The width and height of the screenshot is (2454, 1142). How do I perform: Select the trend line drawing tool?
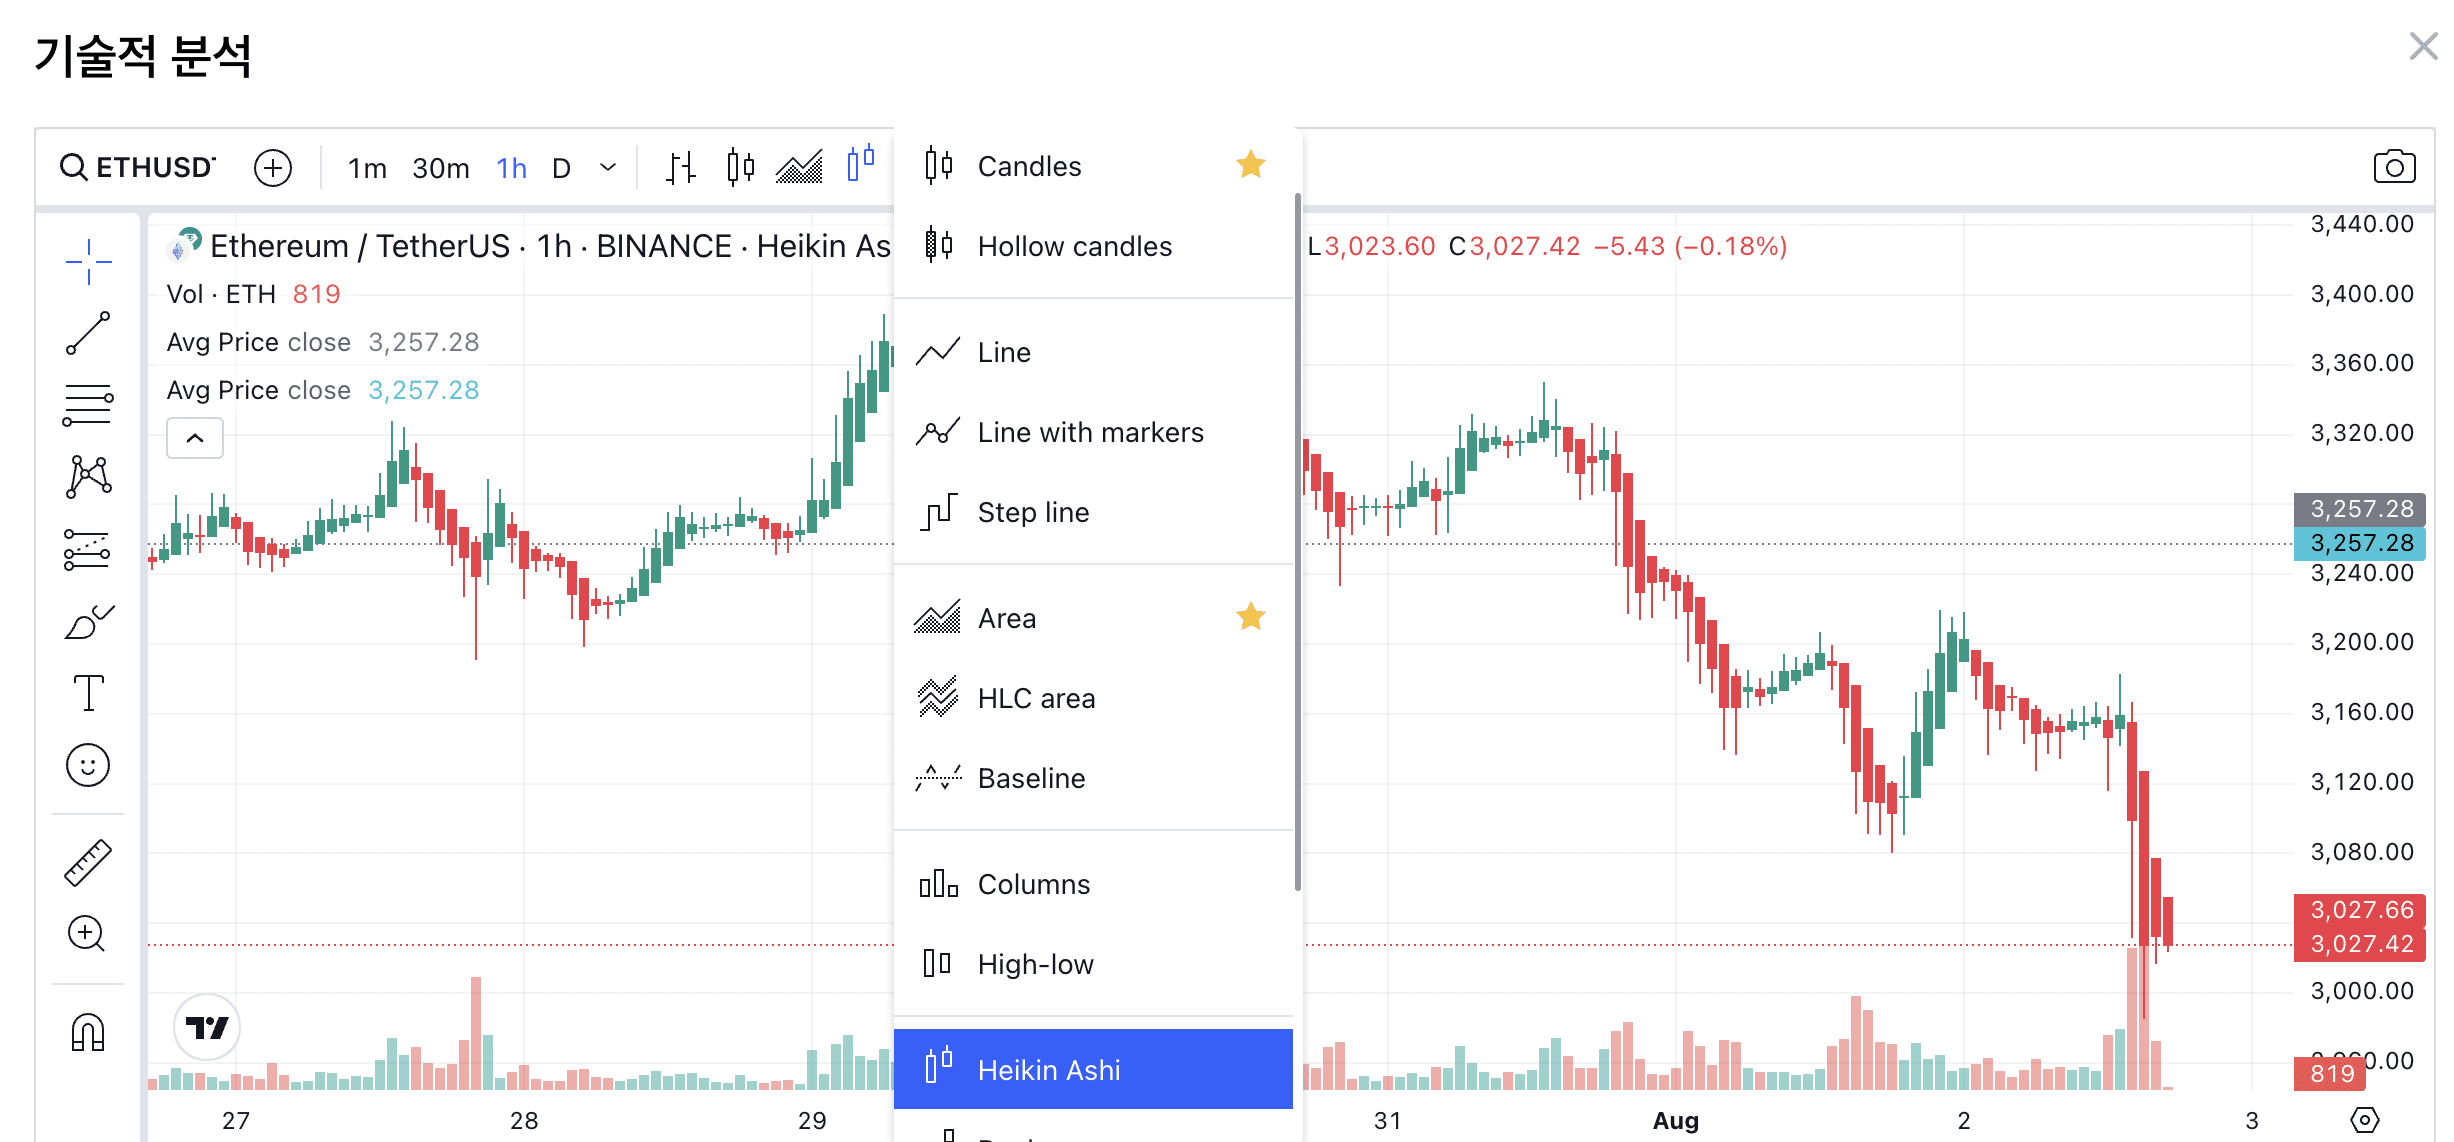(88, 333)
